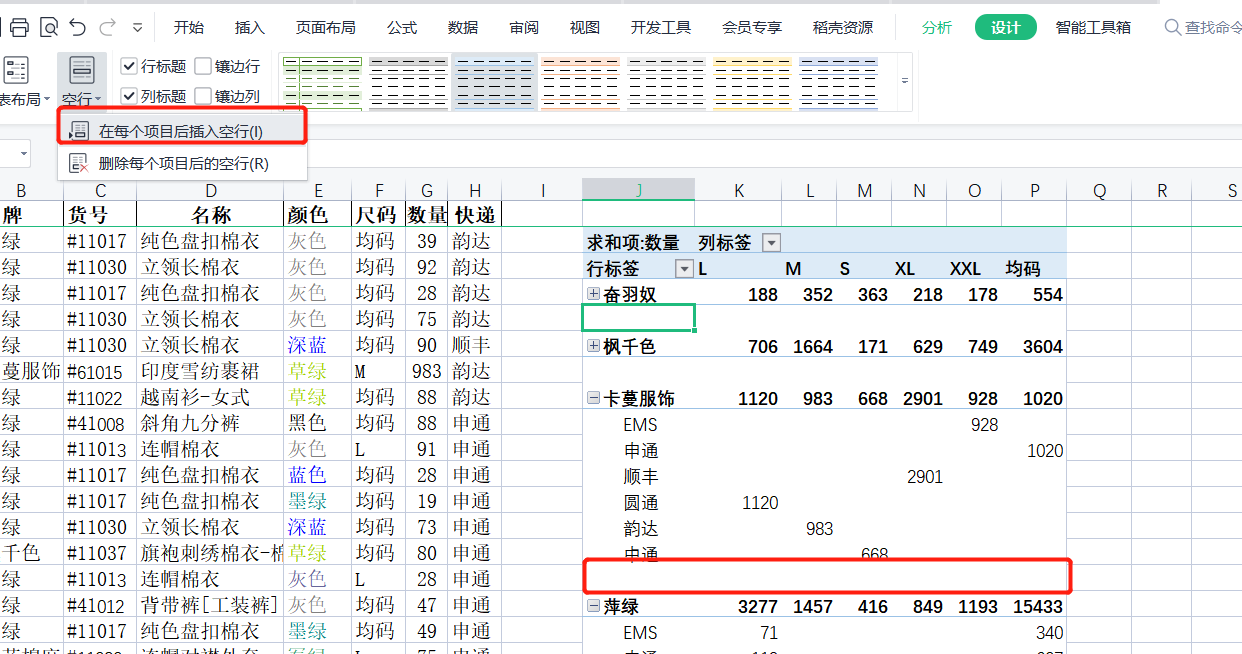Click the 查找命令 search field
The image size is (1242, 654).
tap(1210, 27)
